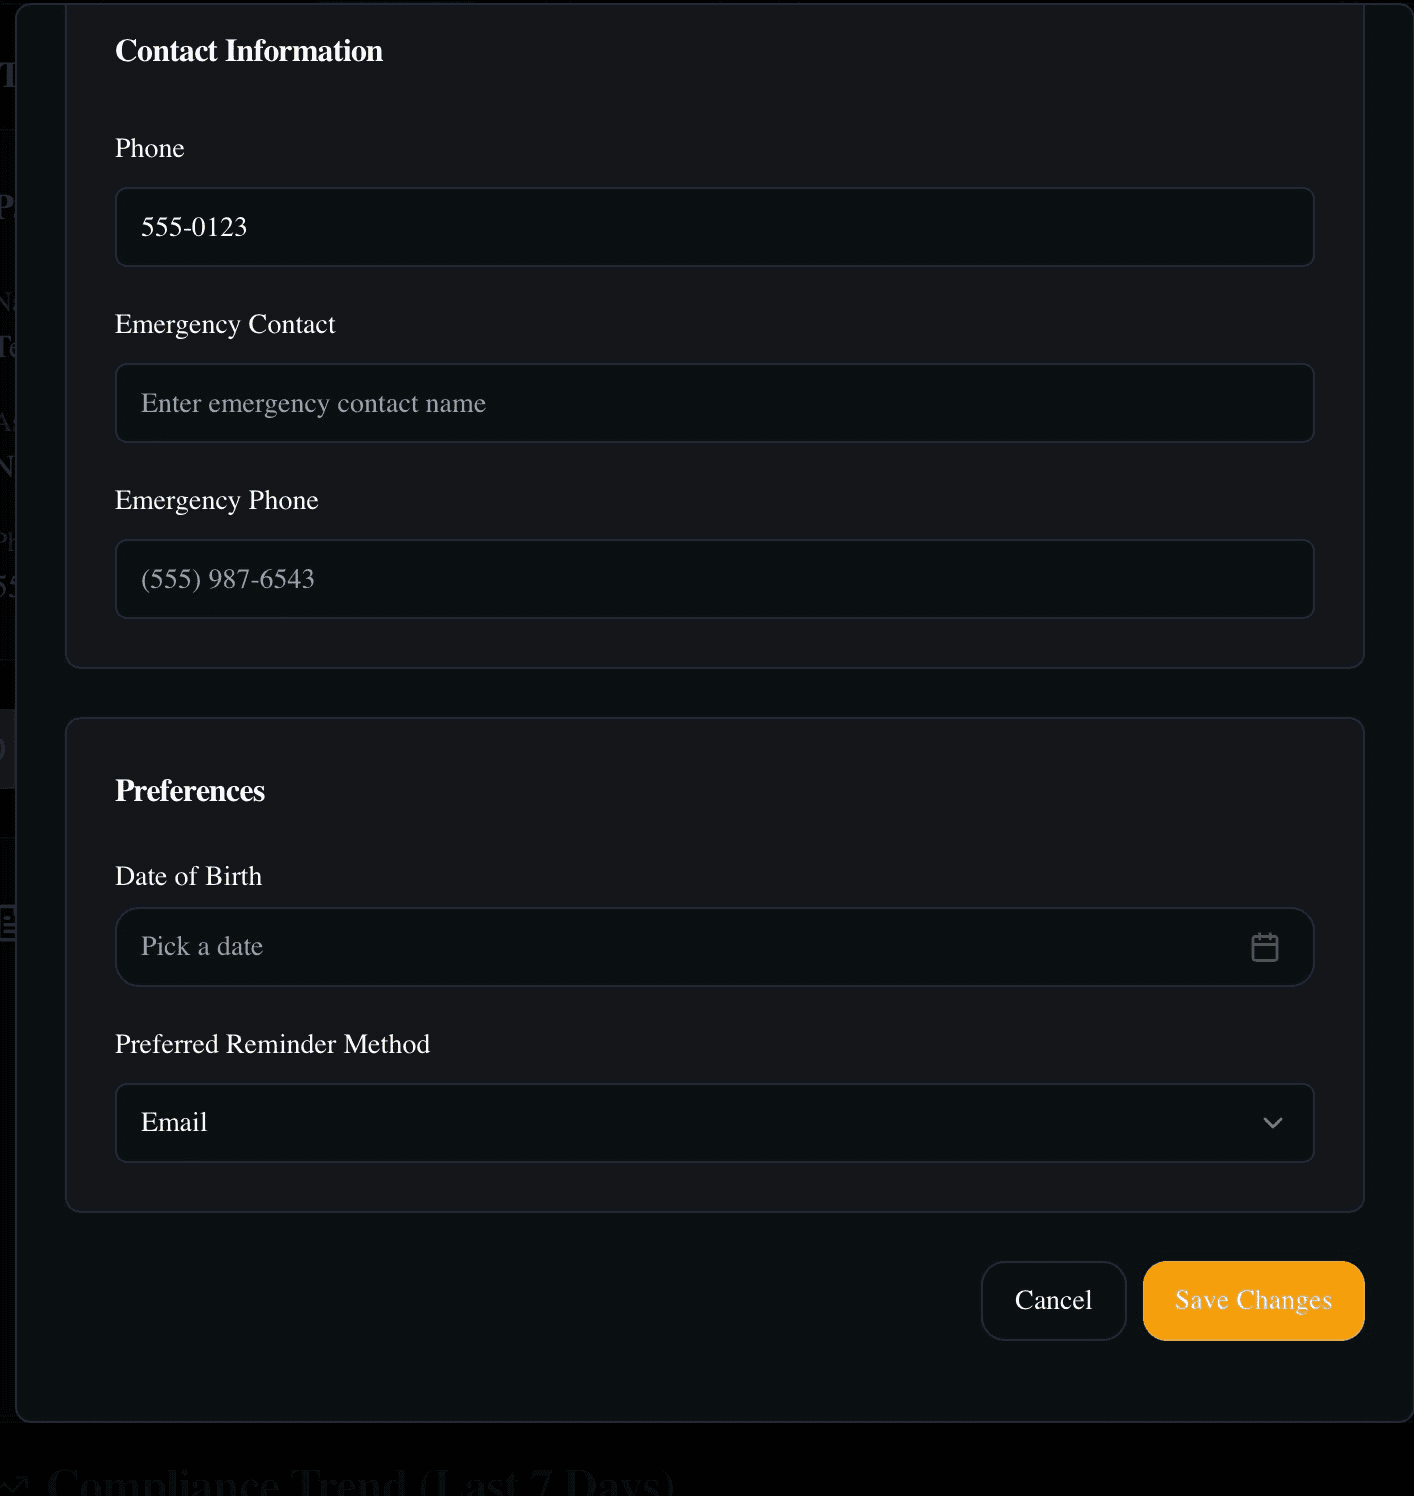Click the Contact Information heading
Screen dimensions: 1414x1496
249,51
